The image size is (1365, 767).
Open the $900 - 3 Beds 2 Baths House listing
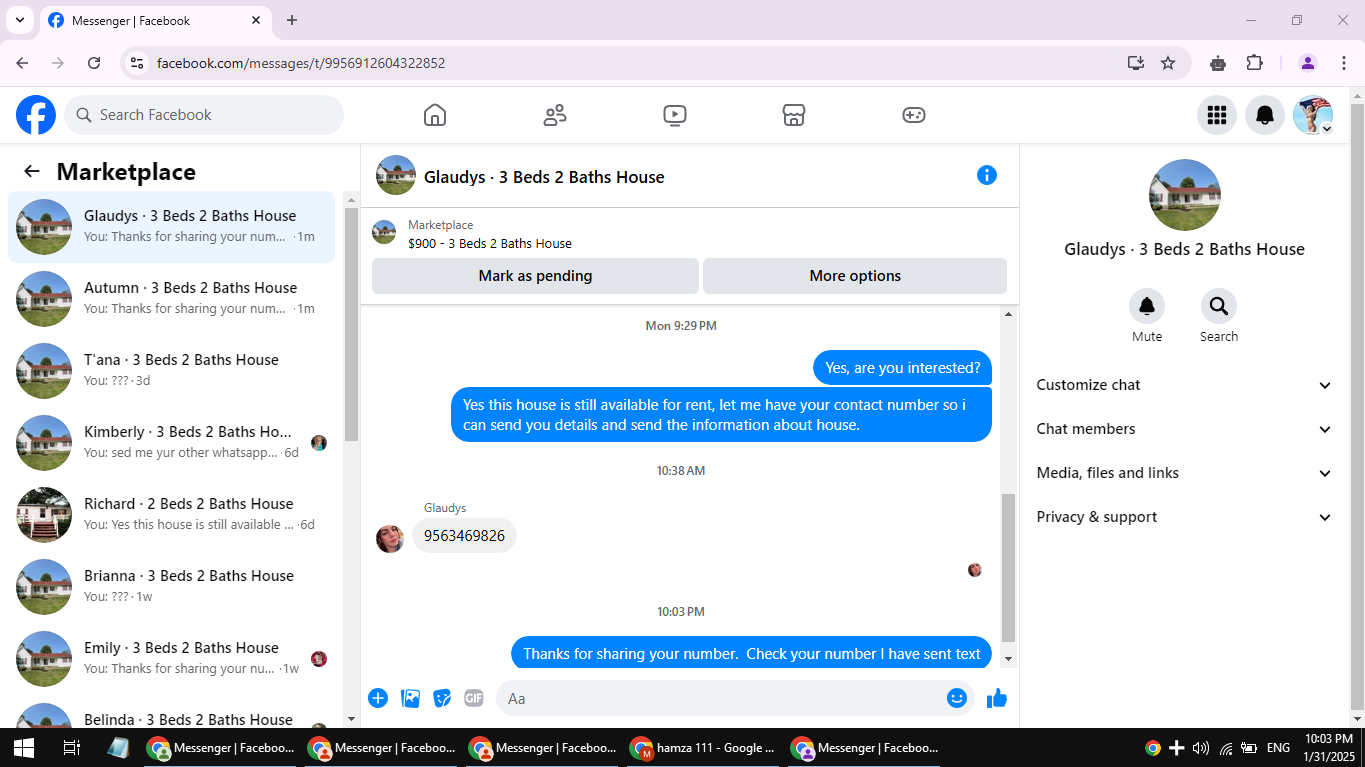[x=490, y=243]
